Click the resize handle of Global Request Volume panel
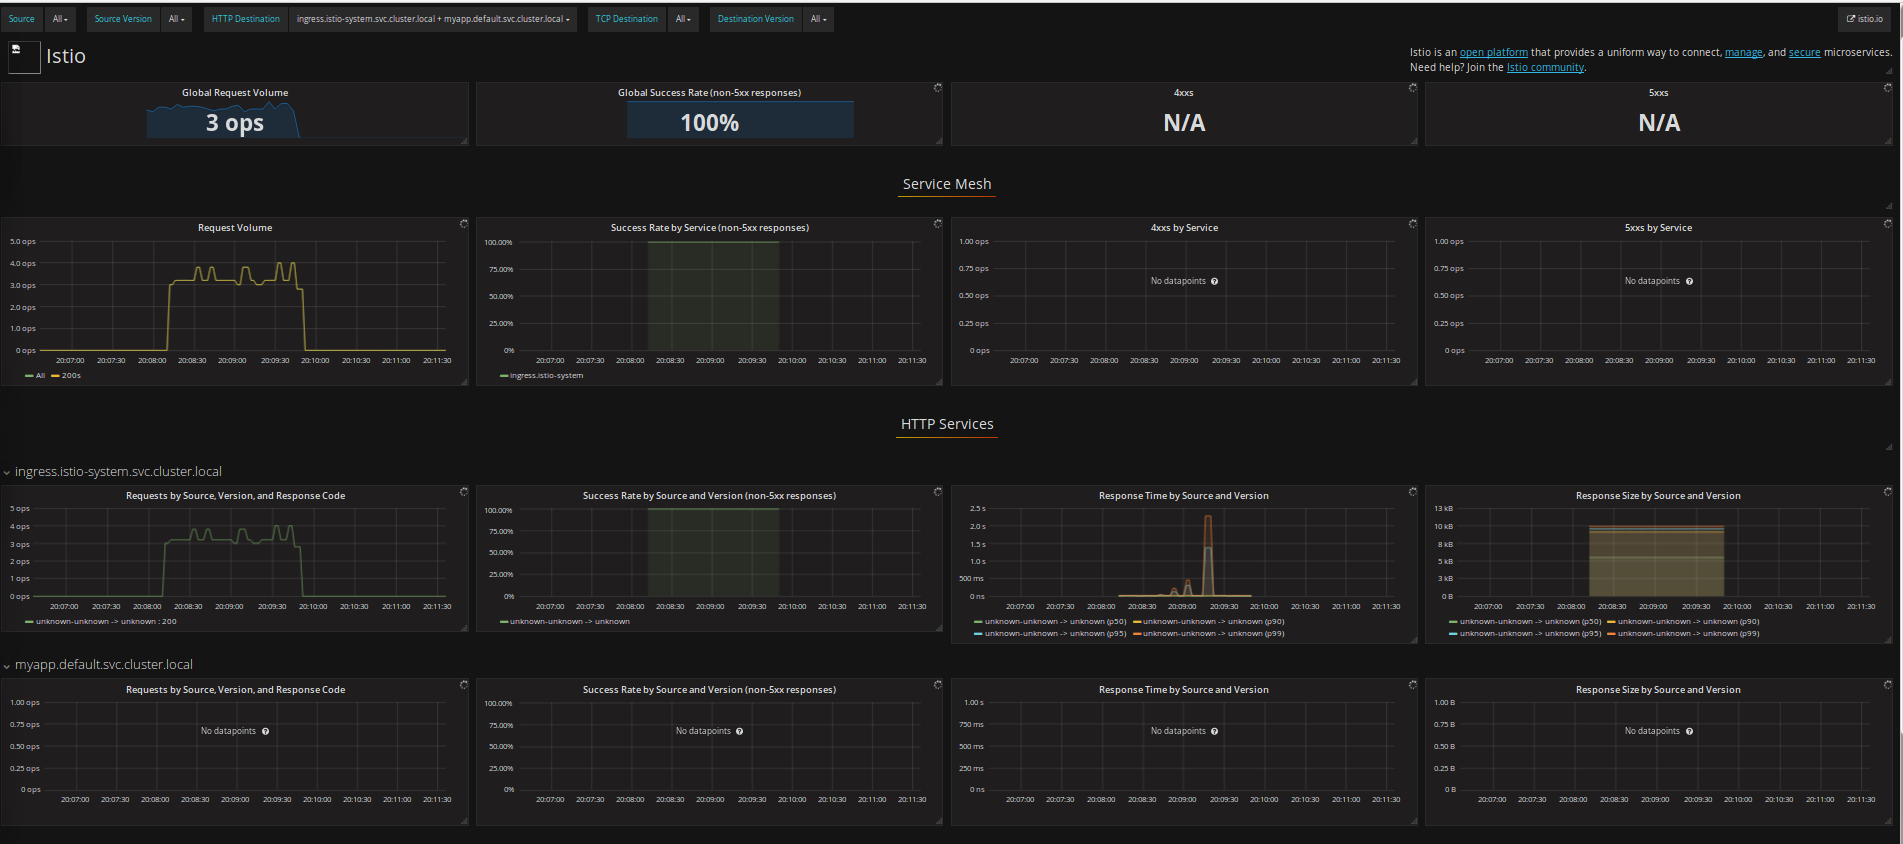 (x=464, y=141)
